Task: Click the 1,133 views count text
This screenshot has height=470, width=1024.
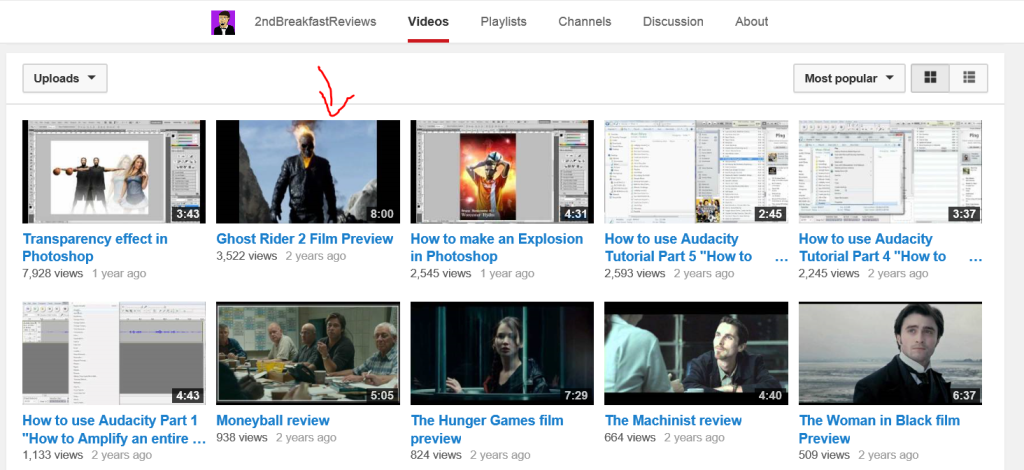Action: [53, 455]
